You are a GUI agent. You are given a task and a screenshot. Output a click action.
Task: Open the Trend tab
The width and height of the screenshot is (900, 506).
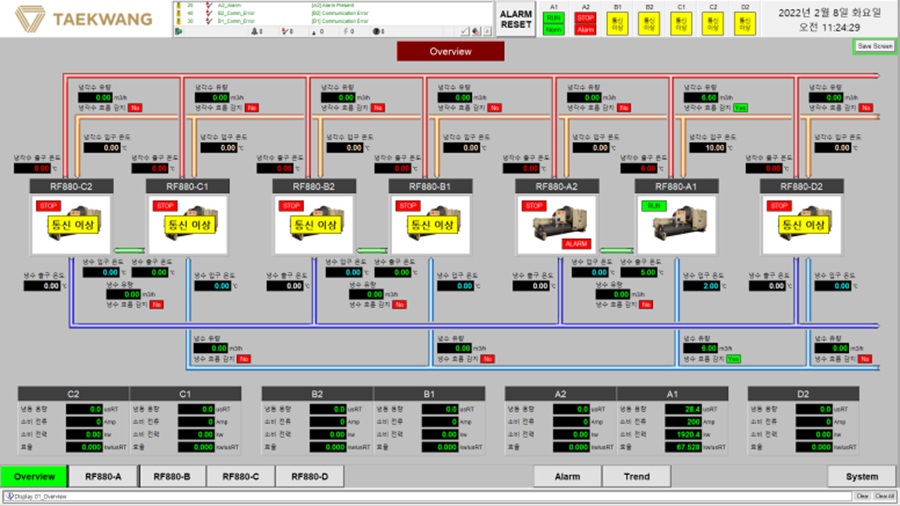point(637,476)
